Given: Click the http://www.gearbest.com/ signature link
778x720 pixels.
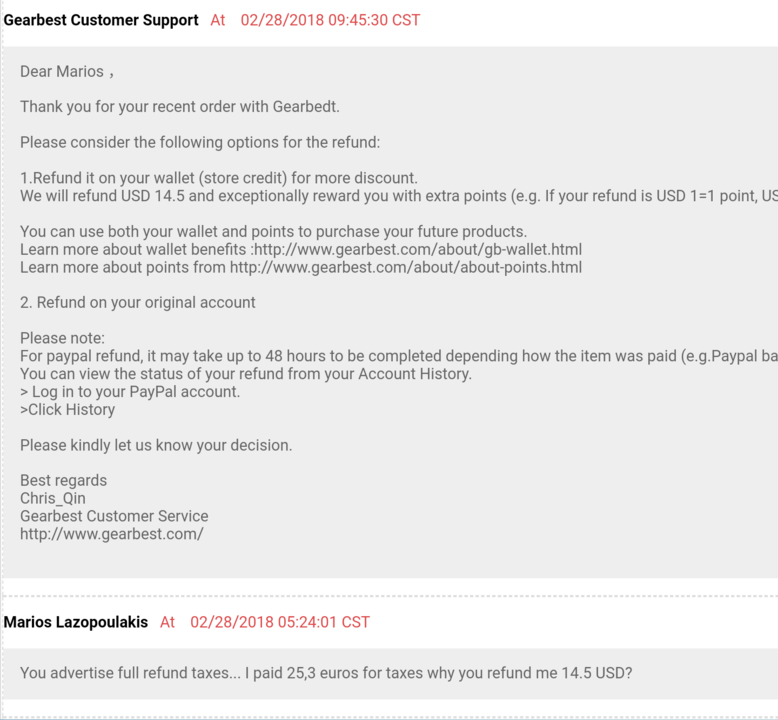Looking at the screenshot, I should (x=112, y=534).
